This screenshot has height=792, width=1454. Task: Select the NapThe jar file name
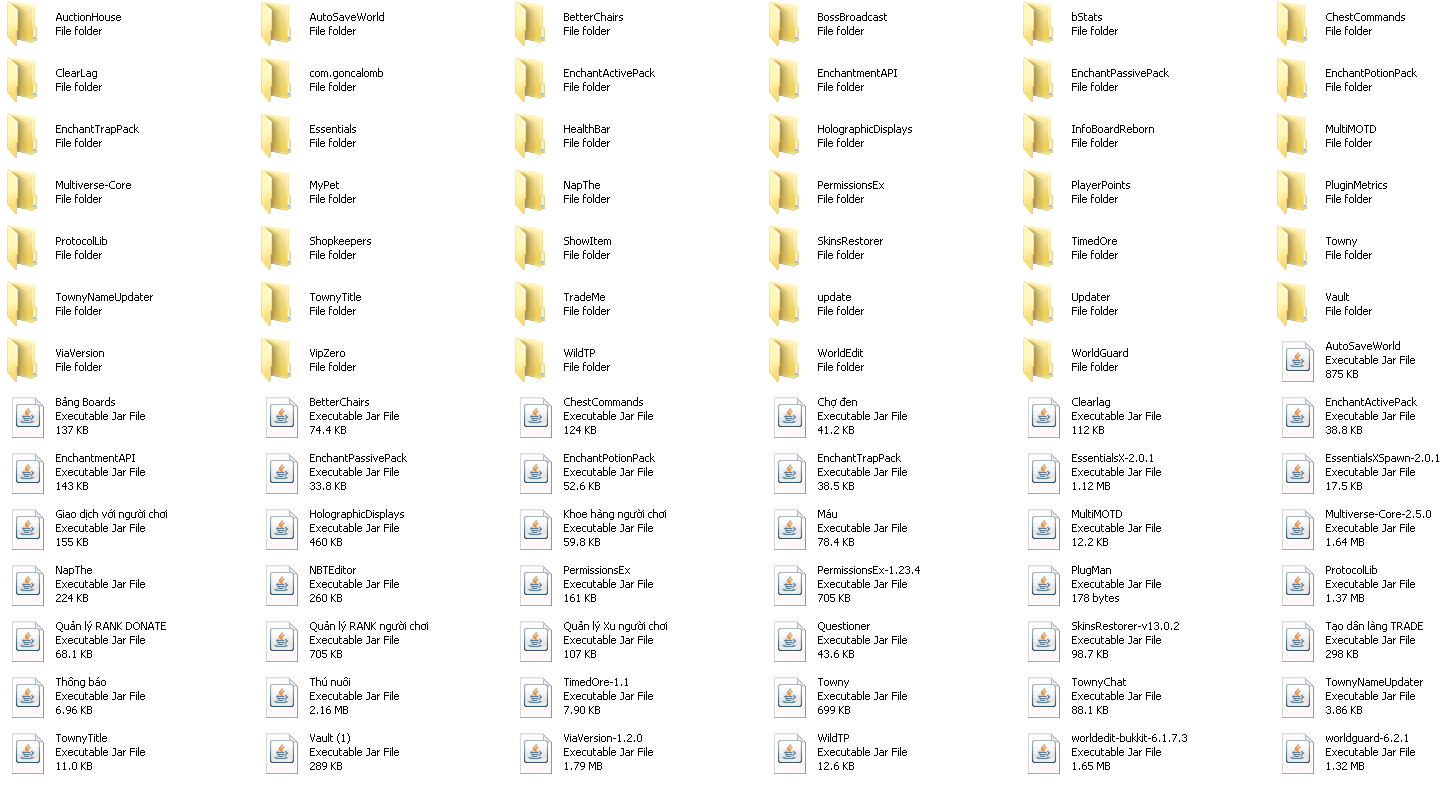[74, 570]
